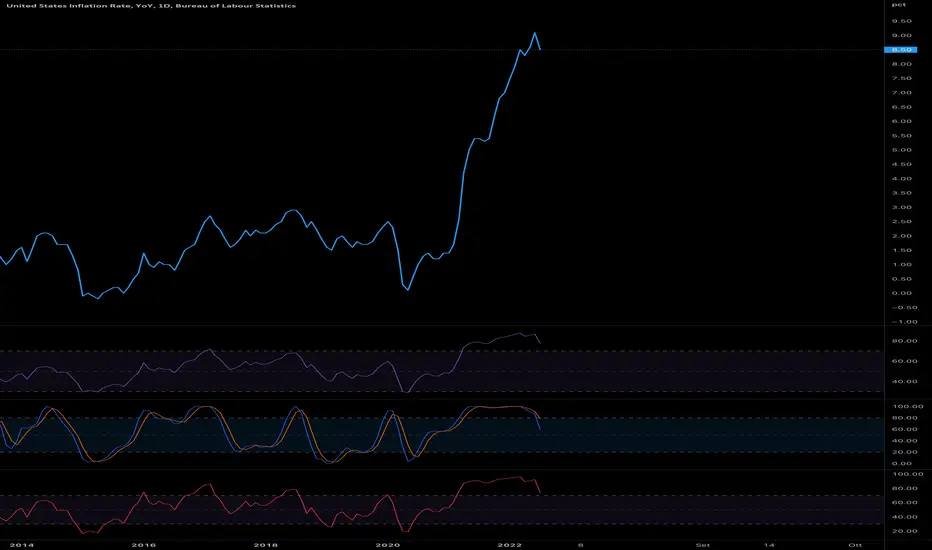Click the 9.50 level on the price axis
The width and height of the screenshot is (932, 550).
tap(902, 21)
